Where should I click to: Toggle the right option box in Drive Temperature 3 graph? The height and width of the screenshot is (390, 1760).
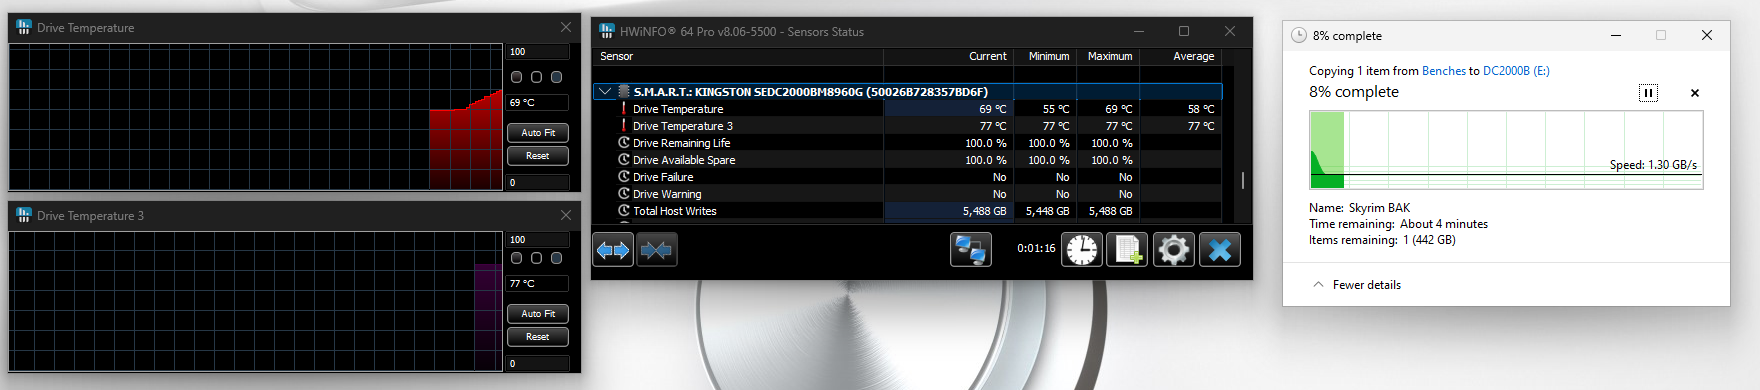tap(556, 258)
